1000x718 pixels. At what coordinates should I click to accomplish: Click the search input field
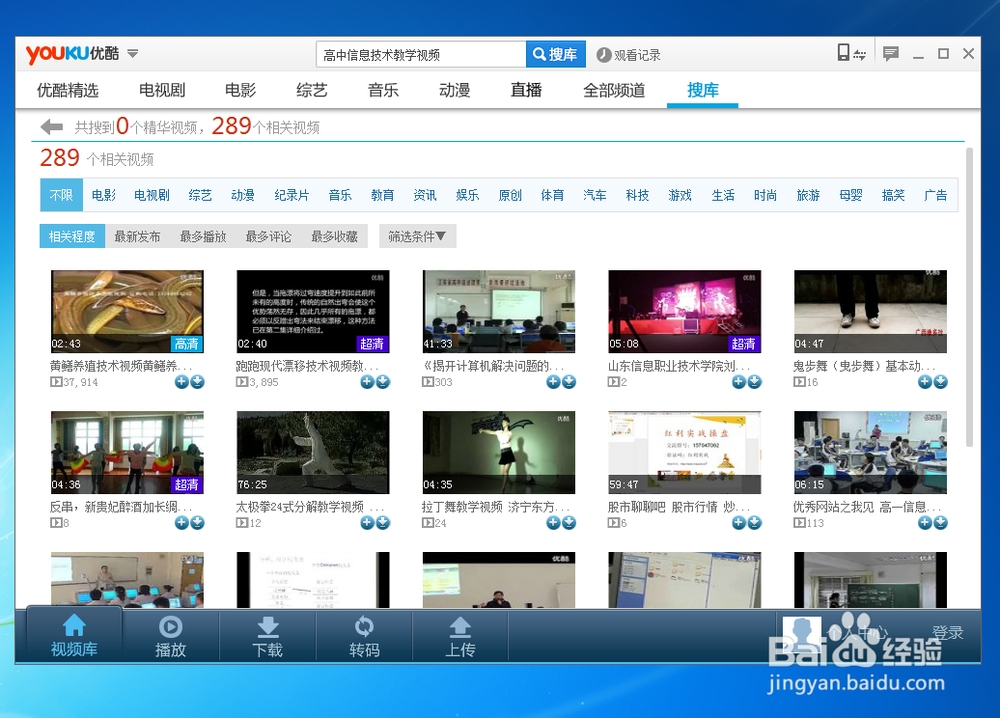(421, 55)
